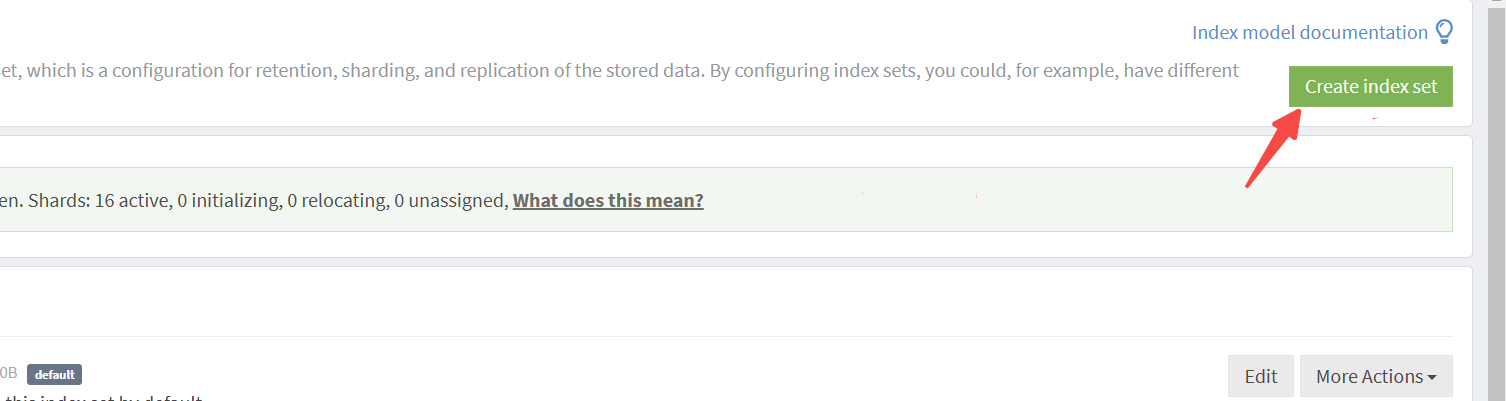Viewport: 1506px width, 401px height.
Task: Click the red arrow annotation
Action: 1272,148
